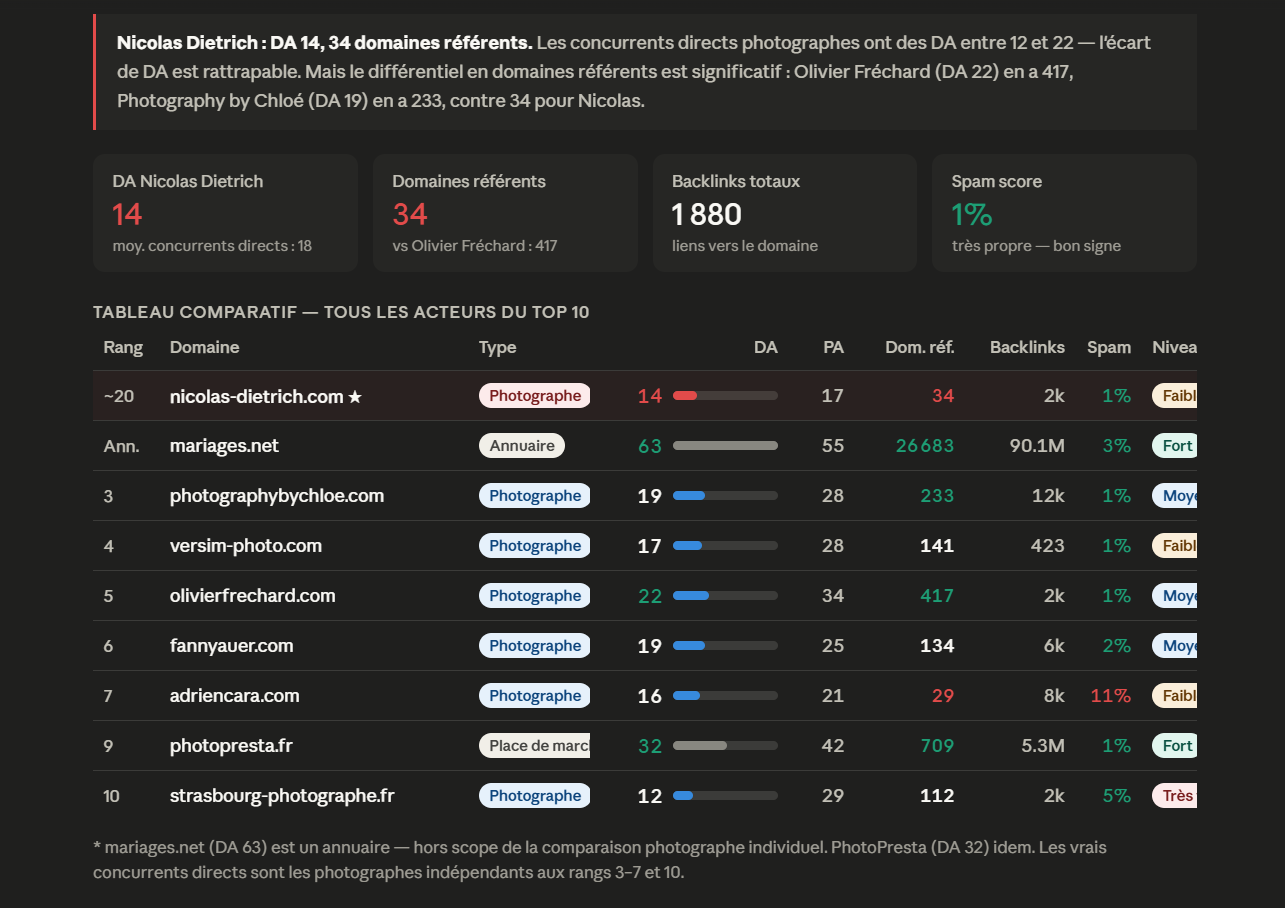Click DA value 32 for photopresta.fr
The width and height of the screenshot is (1285, 908).
[x=650, y=746]
